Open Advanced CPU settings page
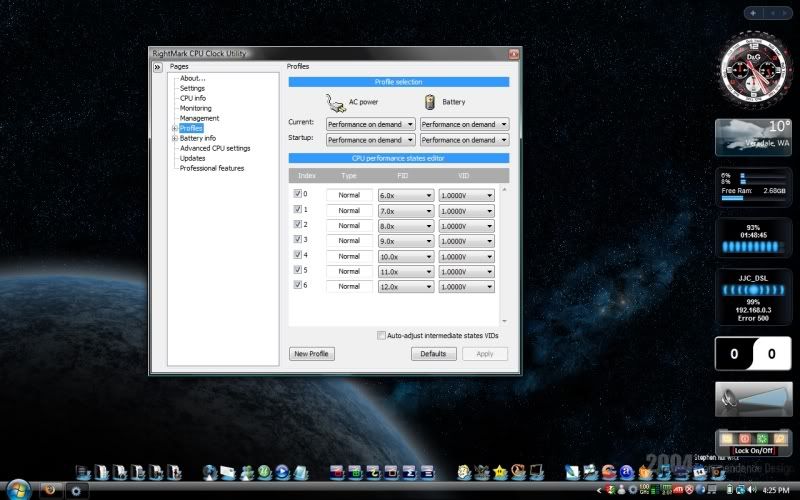This screenshot has height=500, width=800. pos(215,148)
